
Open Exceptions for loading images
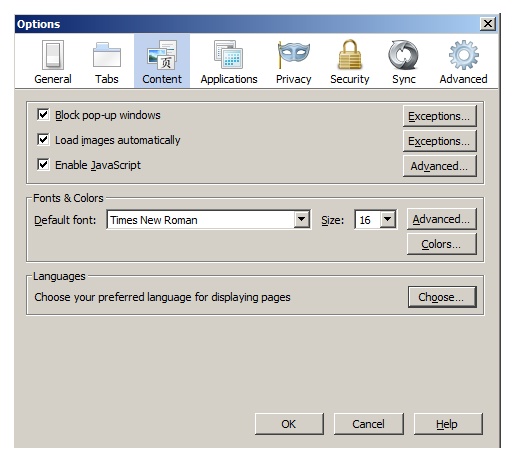pos(439,141)
